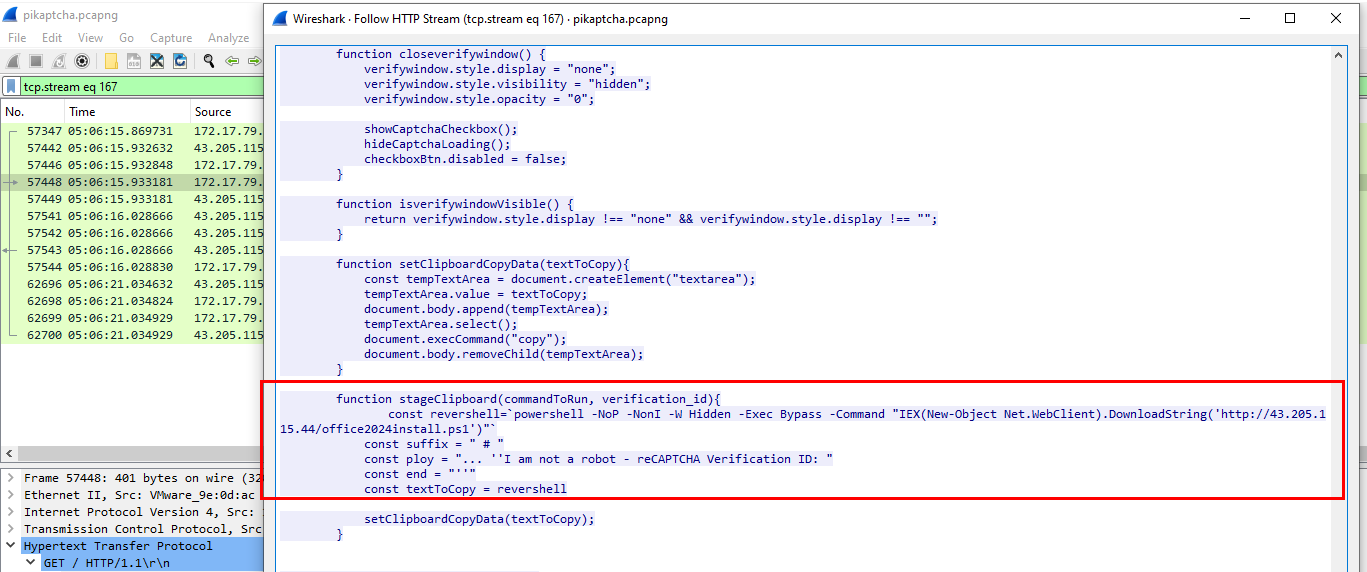Click time cell 05:06:21.034632
Image resolution: width=1367 pixels, height=572 pixels.
[120, 284]
